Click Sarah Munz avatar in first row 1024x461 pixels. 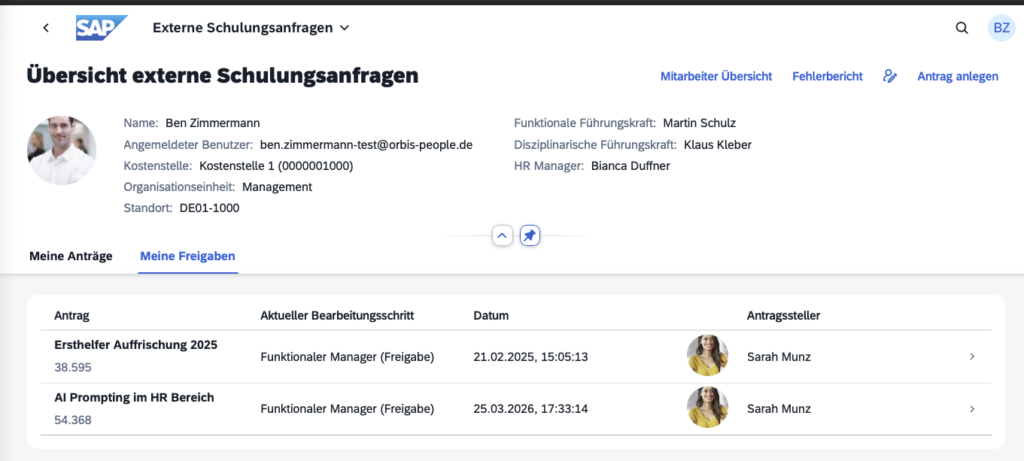707,356
